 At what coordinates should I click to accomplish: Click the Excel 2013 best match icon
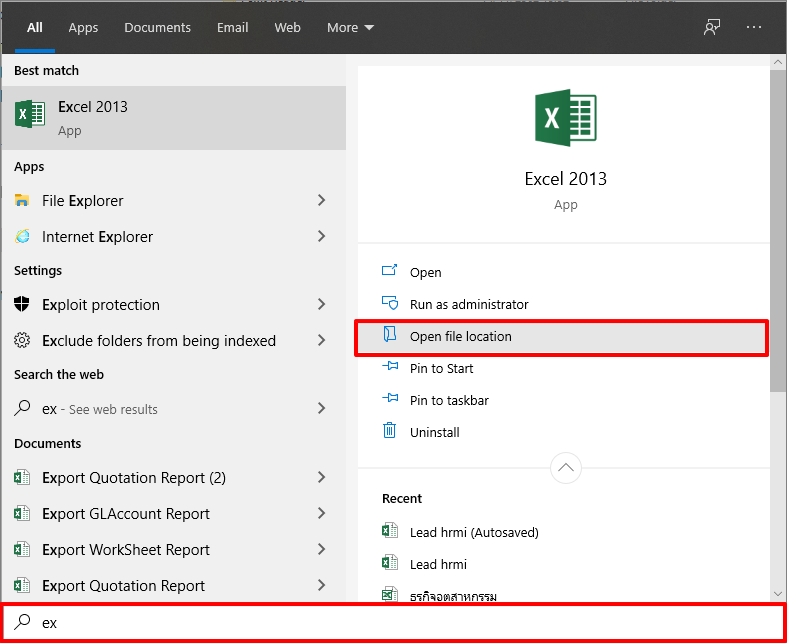30,114
